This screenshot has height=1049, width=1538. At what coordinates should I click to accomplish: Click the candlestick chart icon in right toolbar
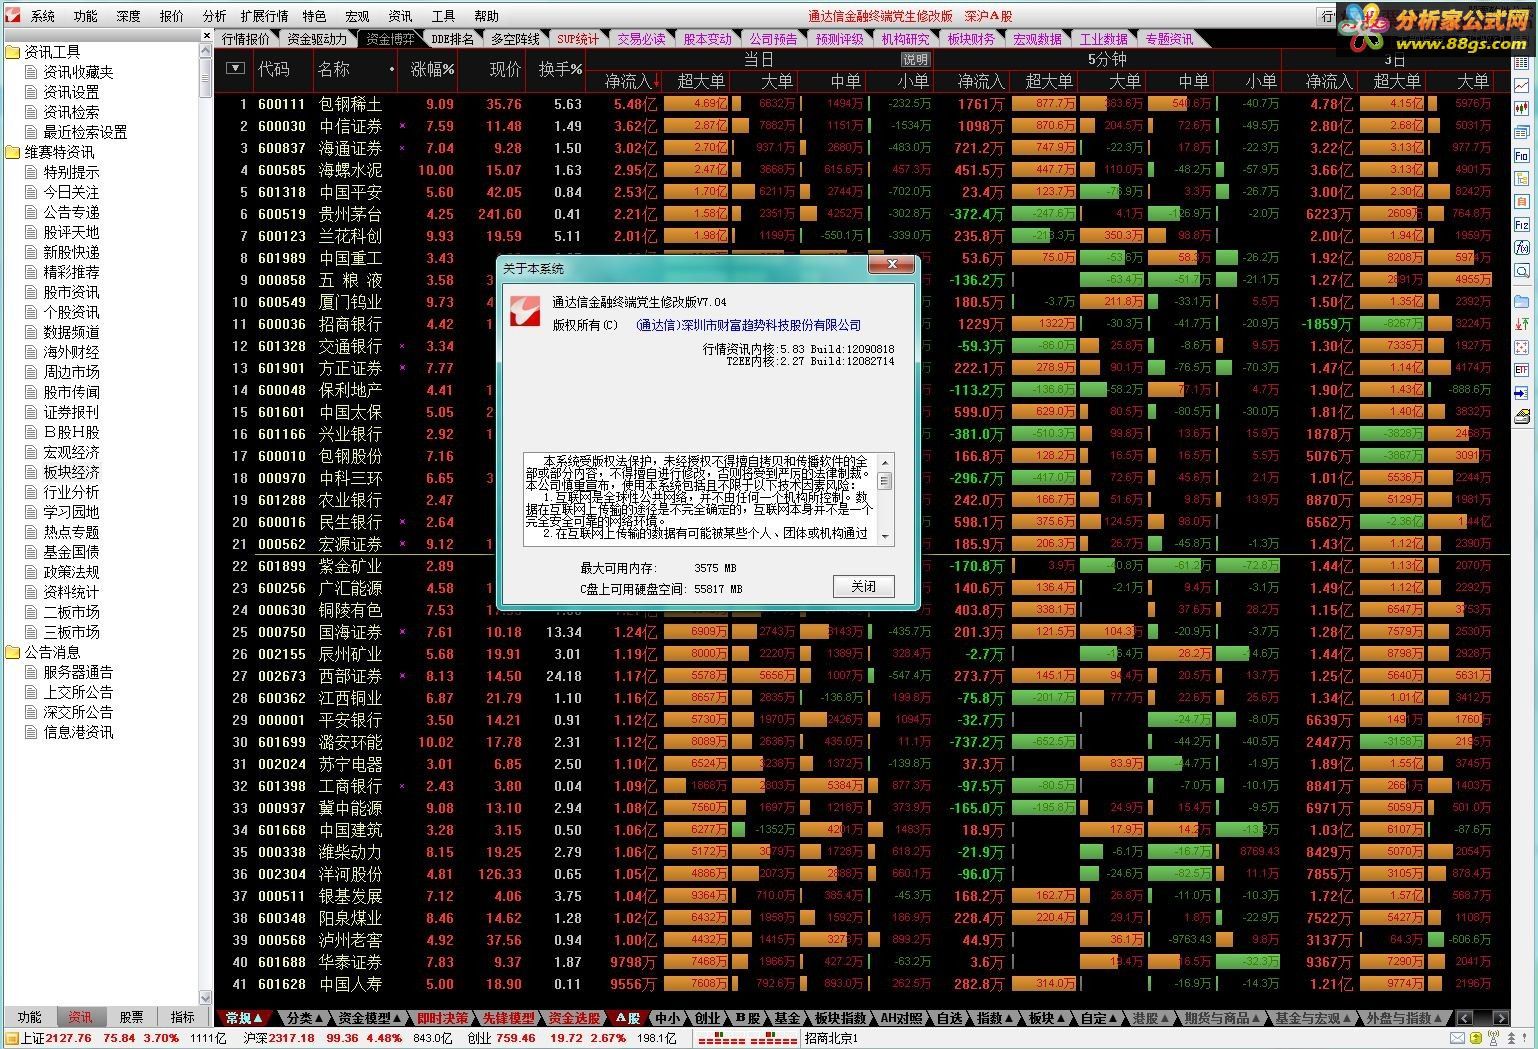tap(1522, 108)
